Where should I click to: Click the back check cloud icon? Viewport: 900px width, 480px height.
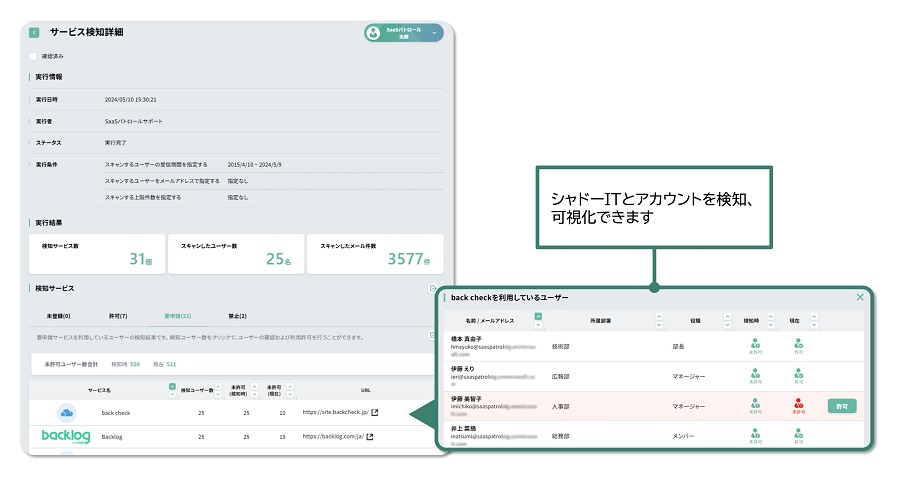(x=66, y=412)
